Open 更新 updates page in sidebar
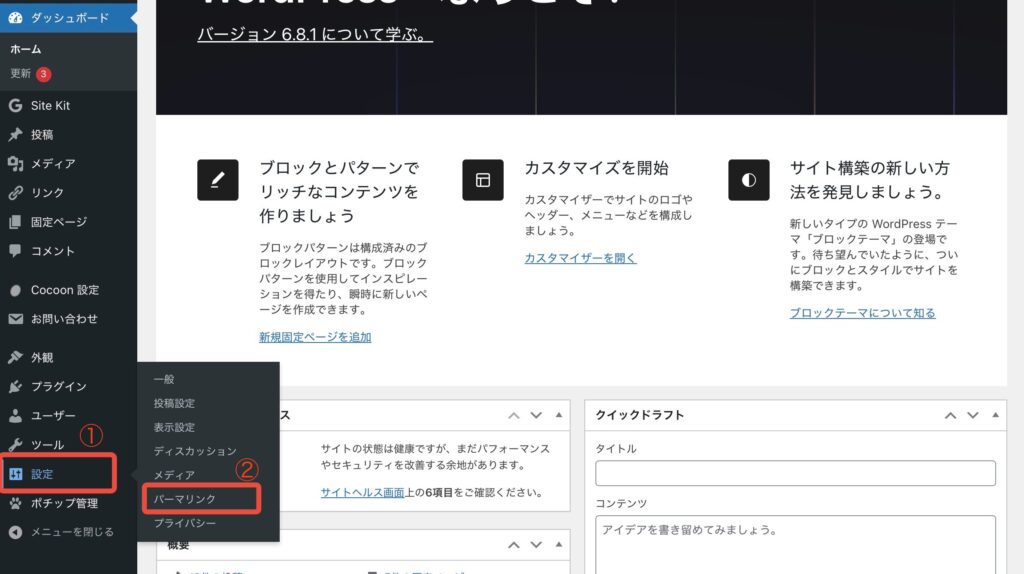Screen dimensions: 1024x574 [x=20, y=73]
